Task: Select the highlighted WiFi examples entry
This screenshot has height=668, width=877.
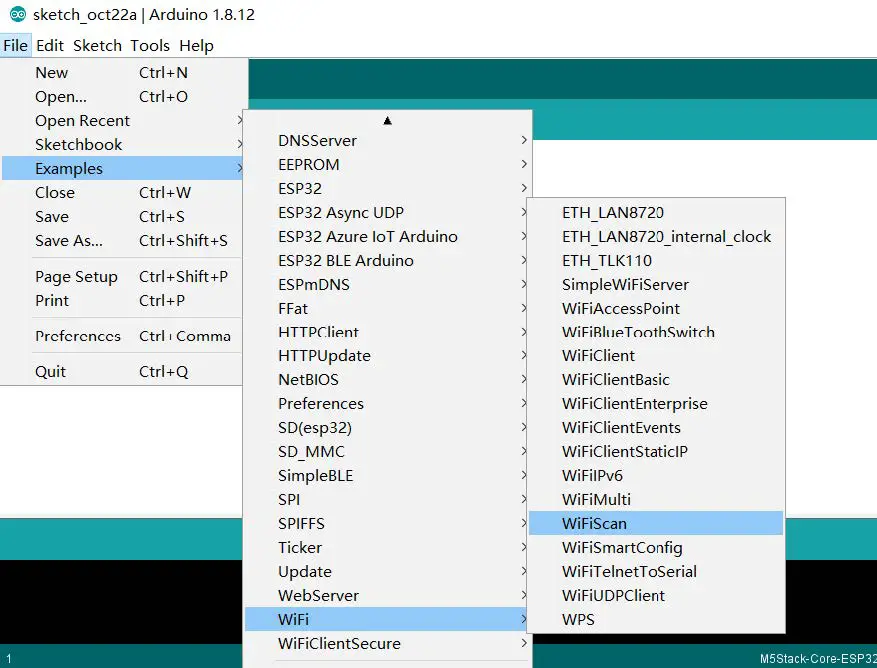Action: 388,619
